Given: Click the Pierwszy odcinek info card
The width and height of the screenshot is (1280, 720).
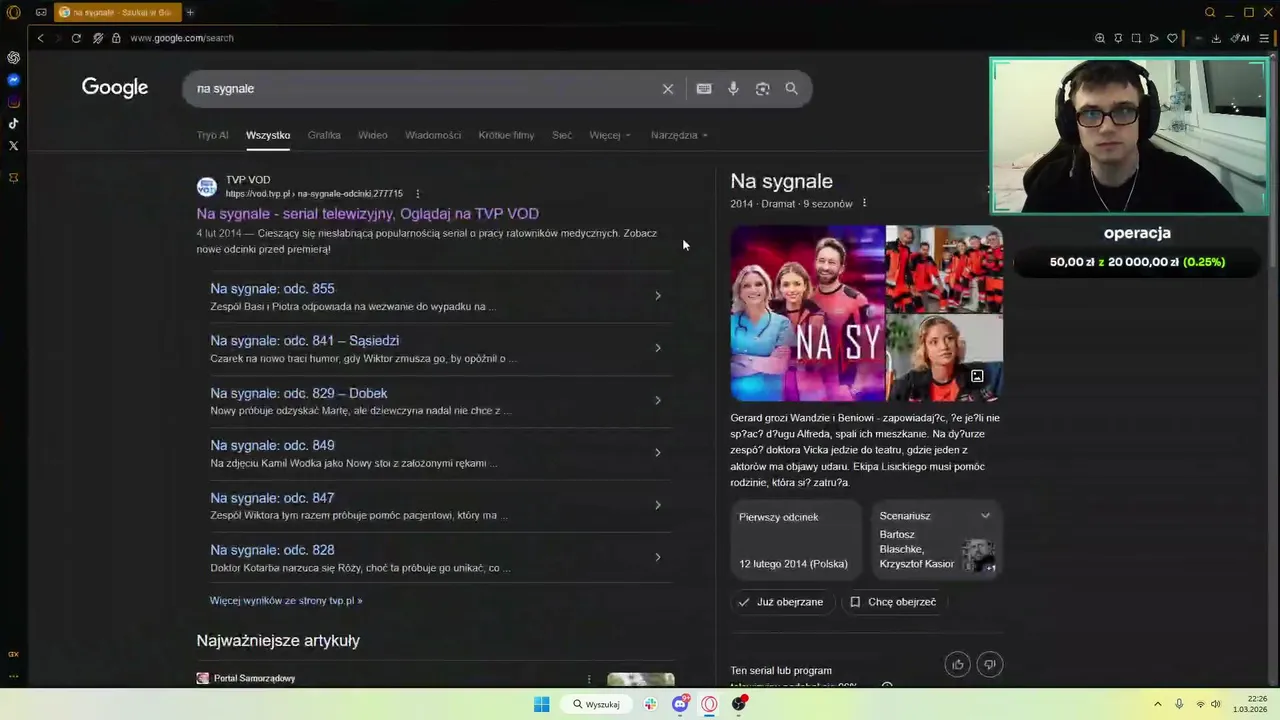Looking at the screenshot, I should point(795,540).
